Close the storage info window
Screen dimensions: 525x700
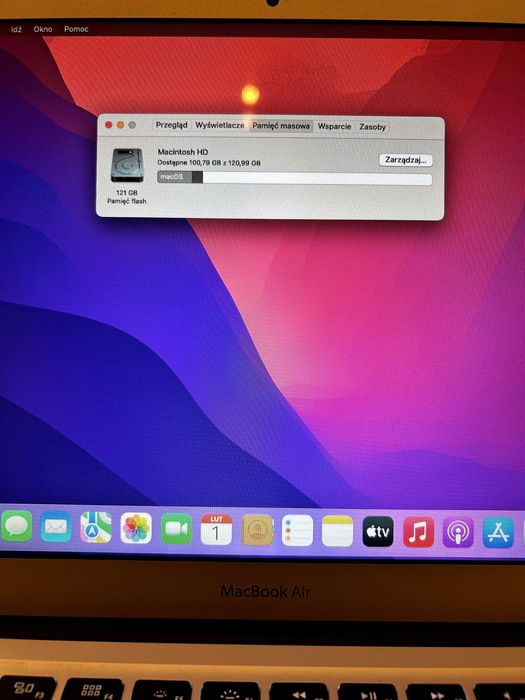(108, 125)
